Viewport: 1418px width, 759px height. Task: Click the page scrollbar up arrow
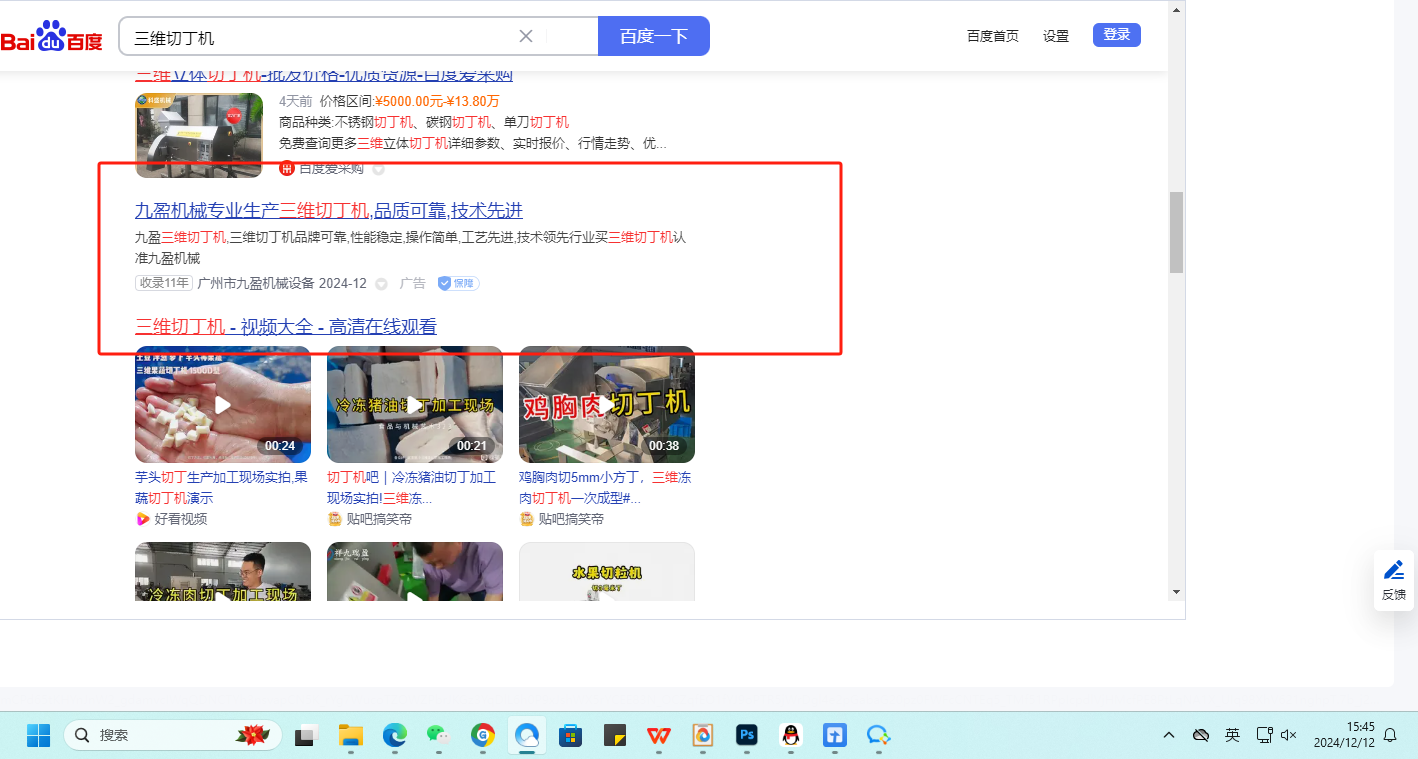click(1176, 10)
